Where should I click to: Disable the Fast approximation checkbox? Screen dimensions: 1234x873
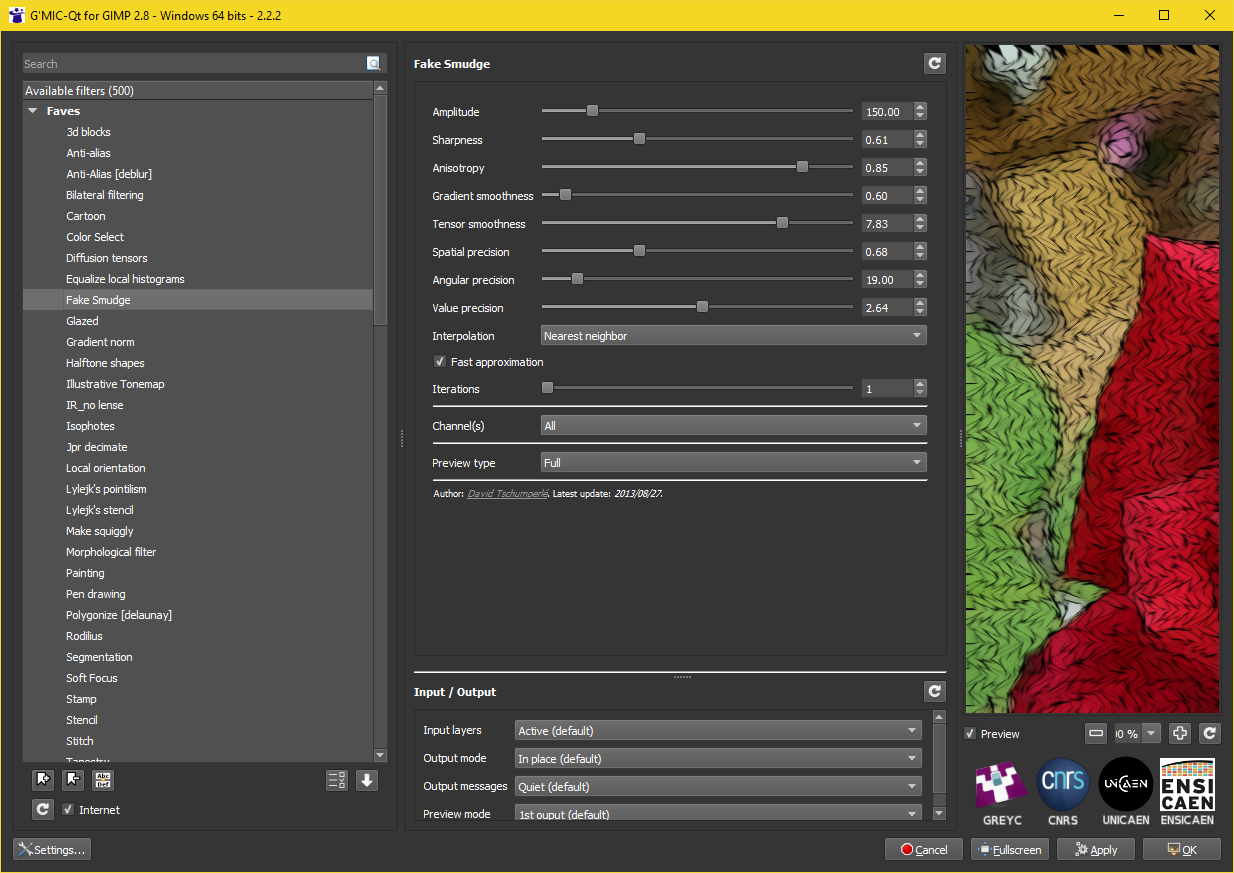(439, 362)
